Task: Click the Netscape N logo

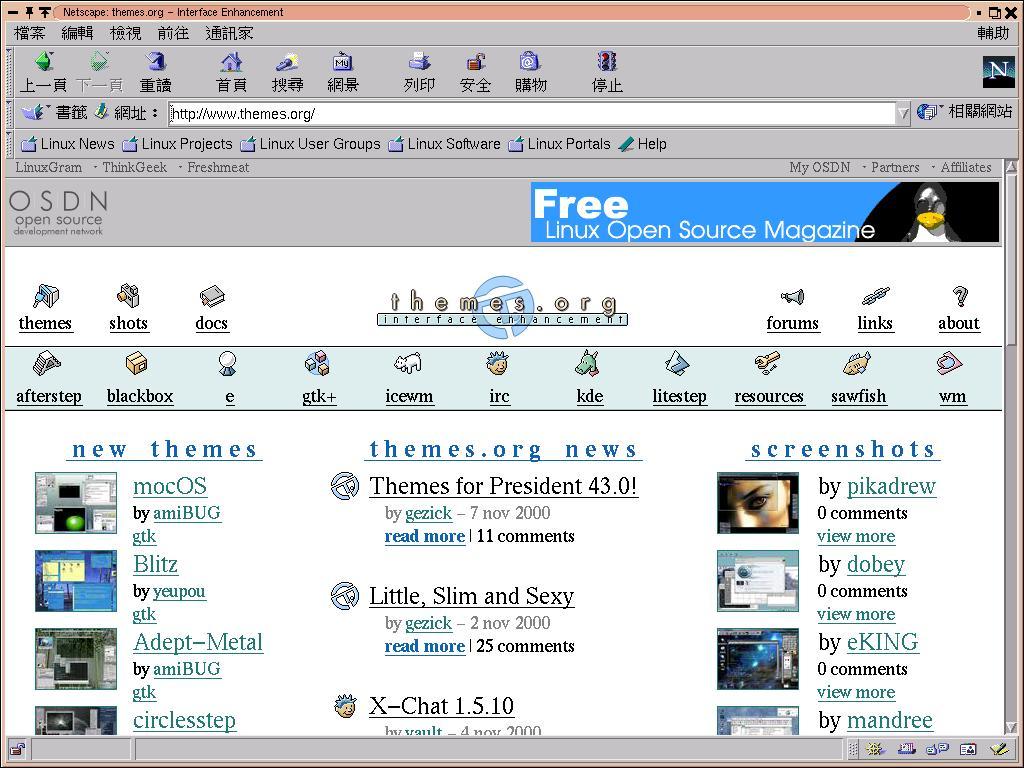Action: click(x=999, y=71)
